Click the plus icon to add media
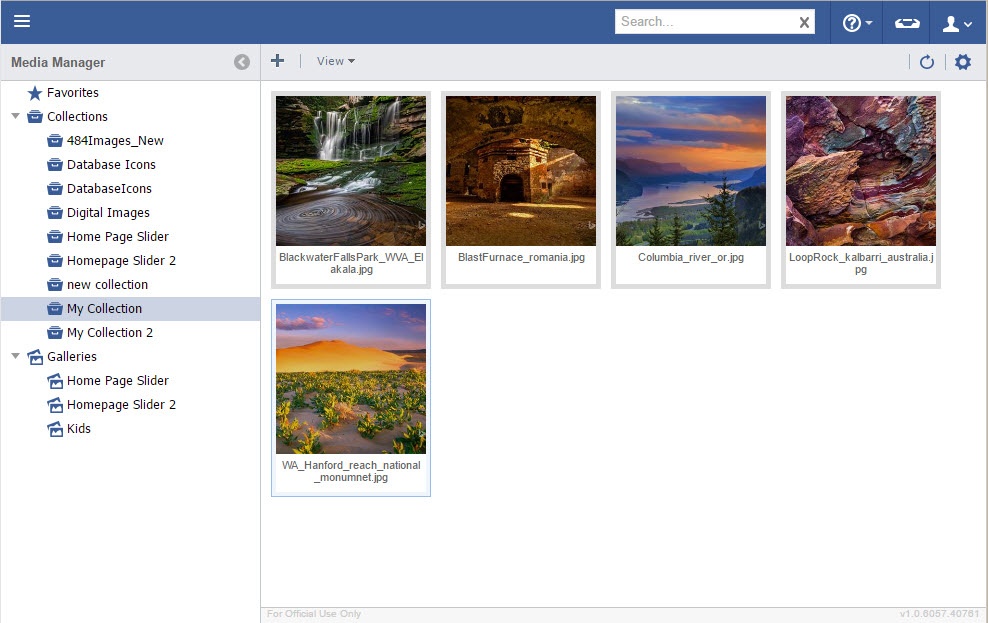Screen dimensions: 988x623 click(x=278, y=61)
